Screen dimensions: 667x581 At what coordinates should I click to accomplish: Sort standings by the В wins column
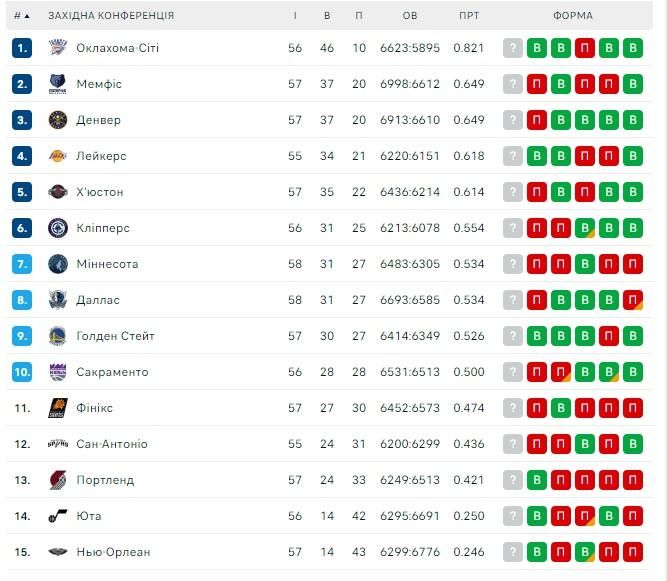[327, 16]
